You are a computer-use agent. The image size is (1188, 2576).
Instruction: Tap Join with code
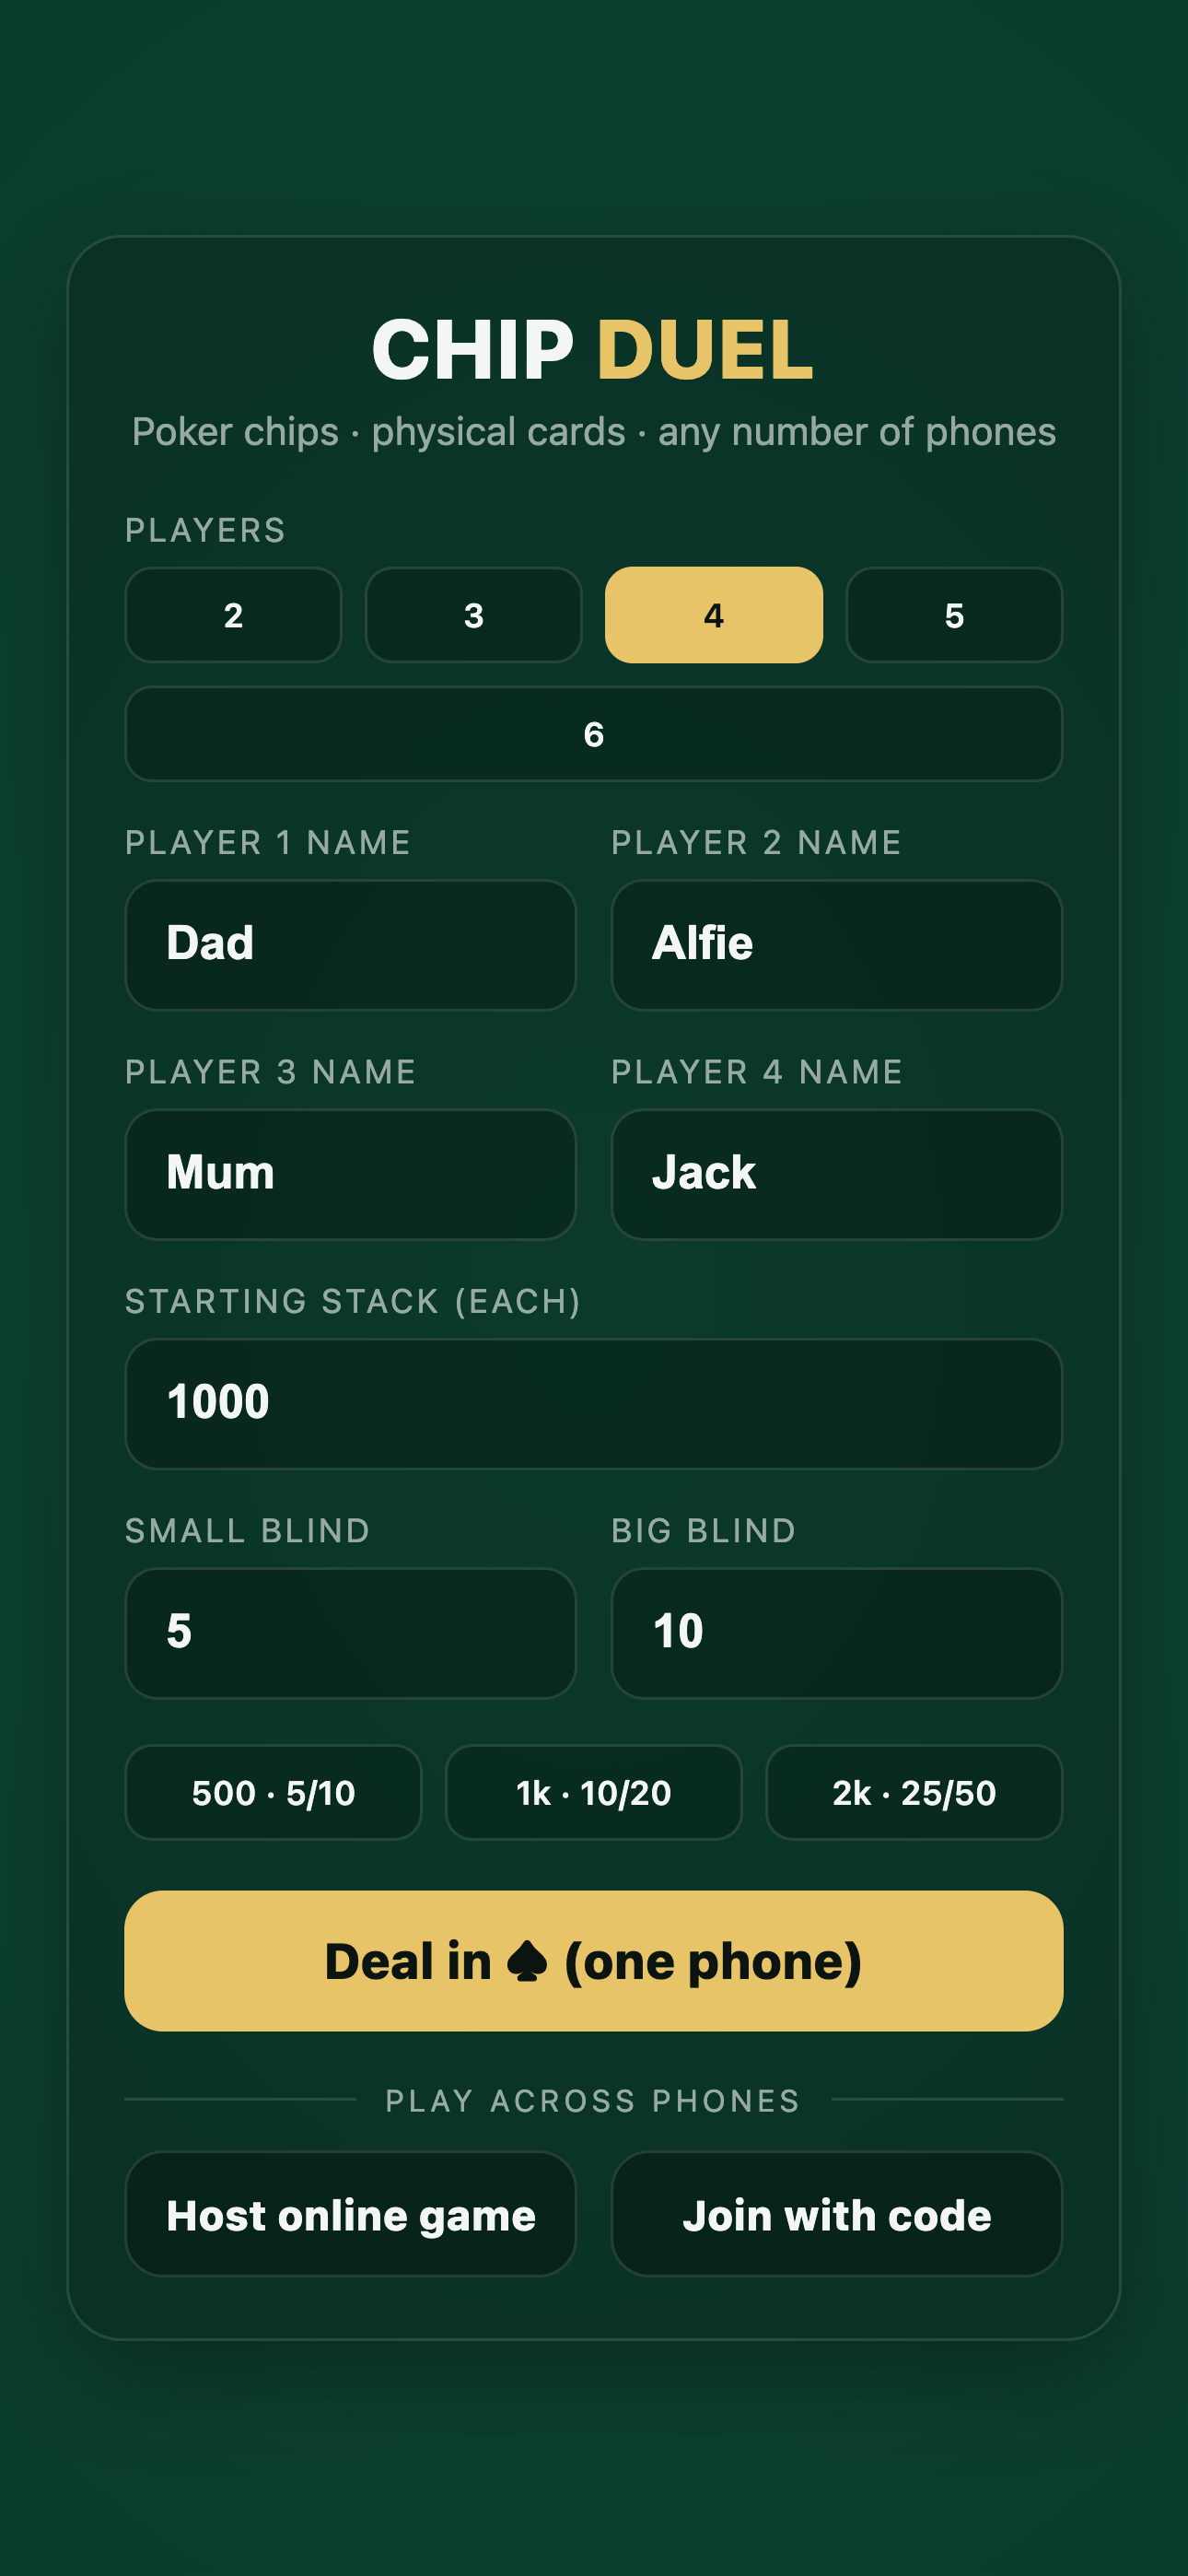point(837,2214)
